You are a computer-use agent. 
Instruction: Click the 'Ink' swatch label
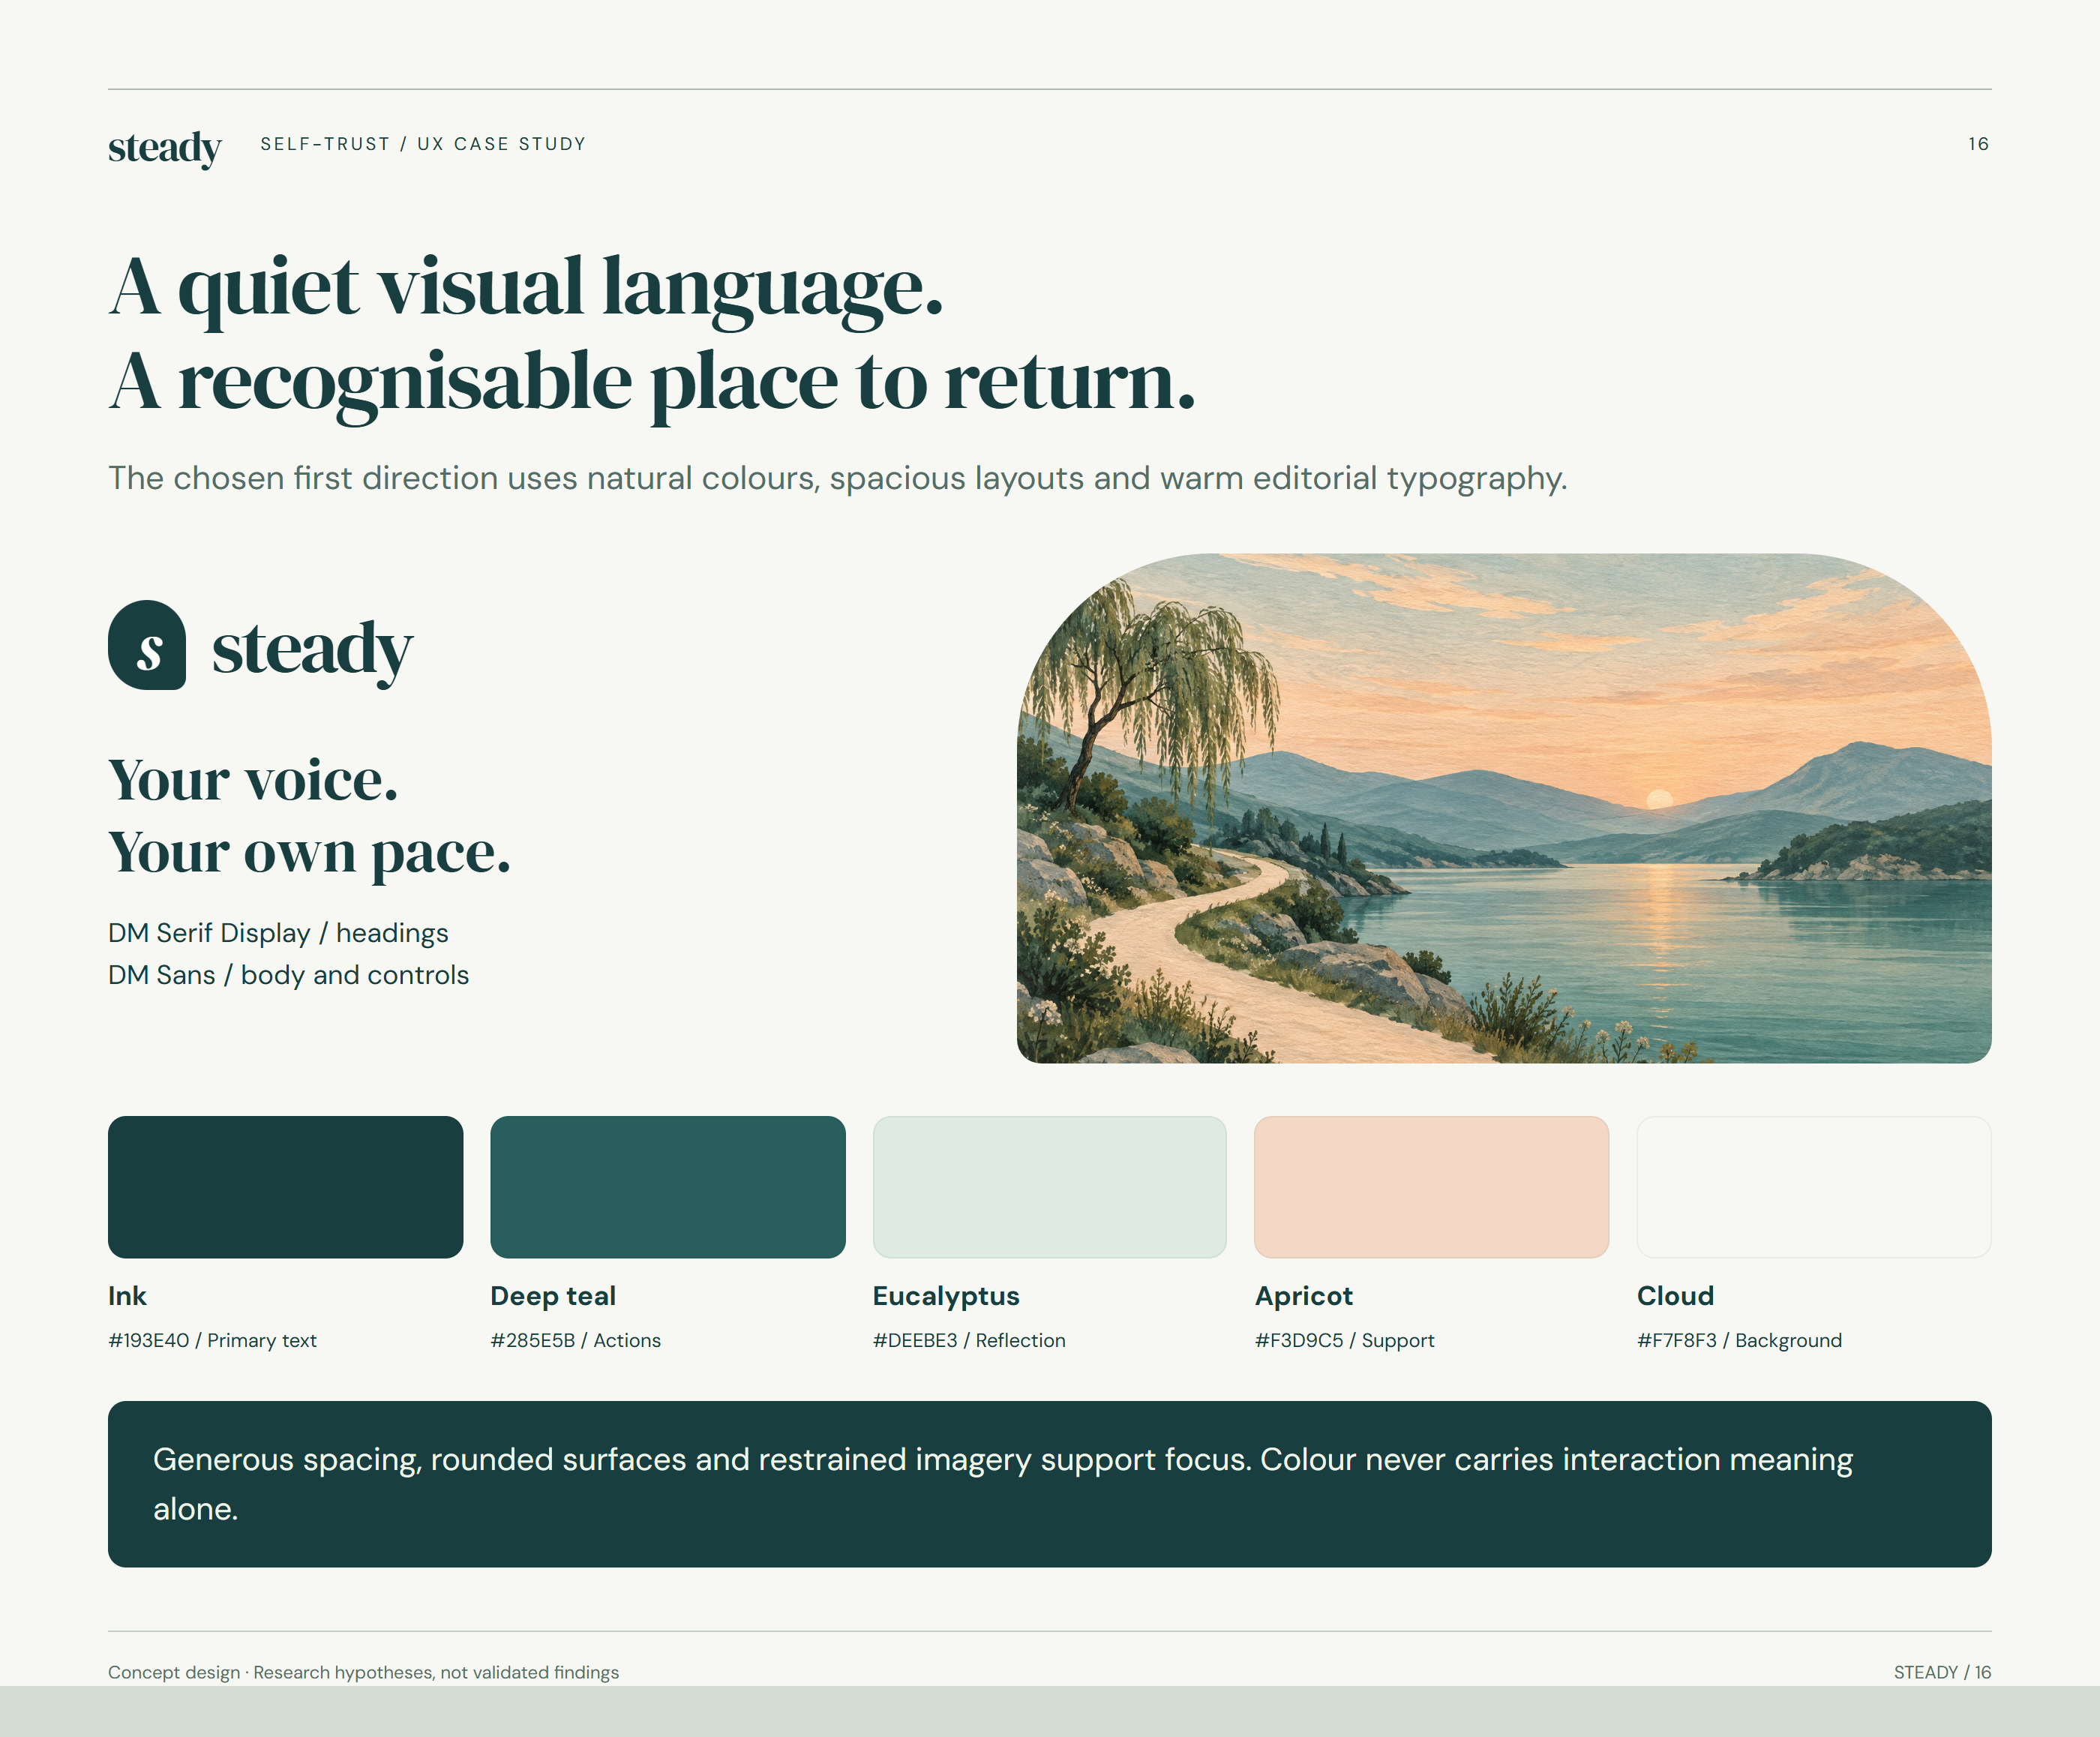[127, 1296]
